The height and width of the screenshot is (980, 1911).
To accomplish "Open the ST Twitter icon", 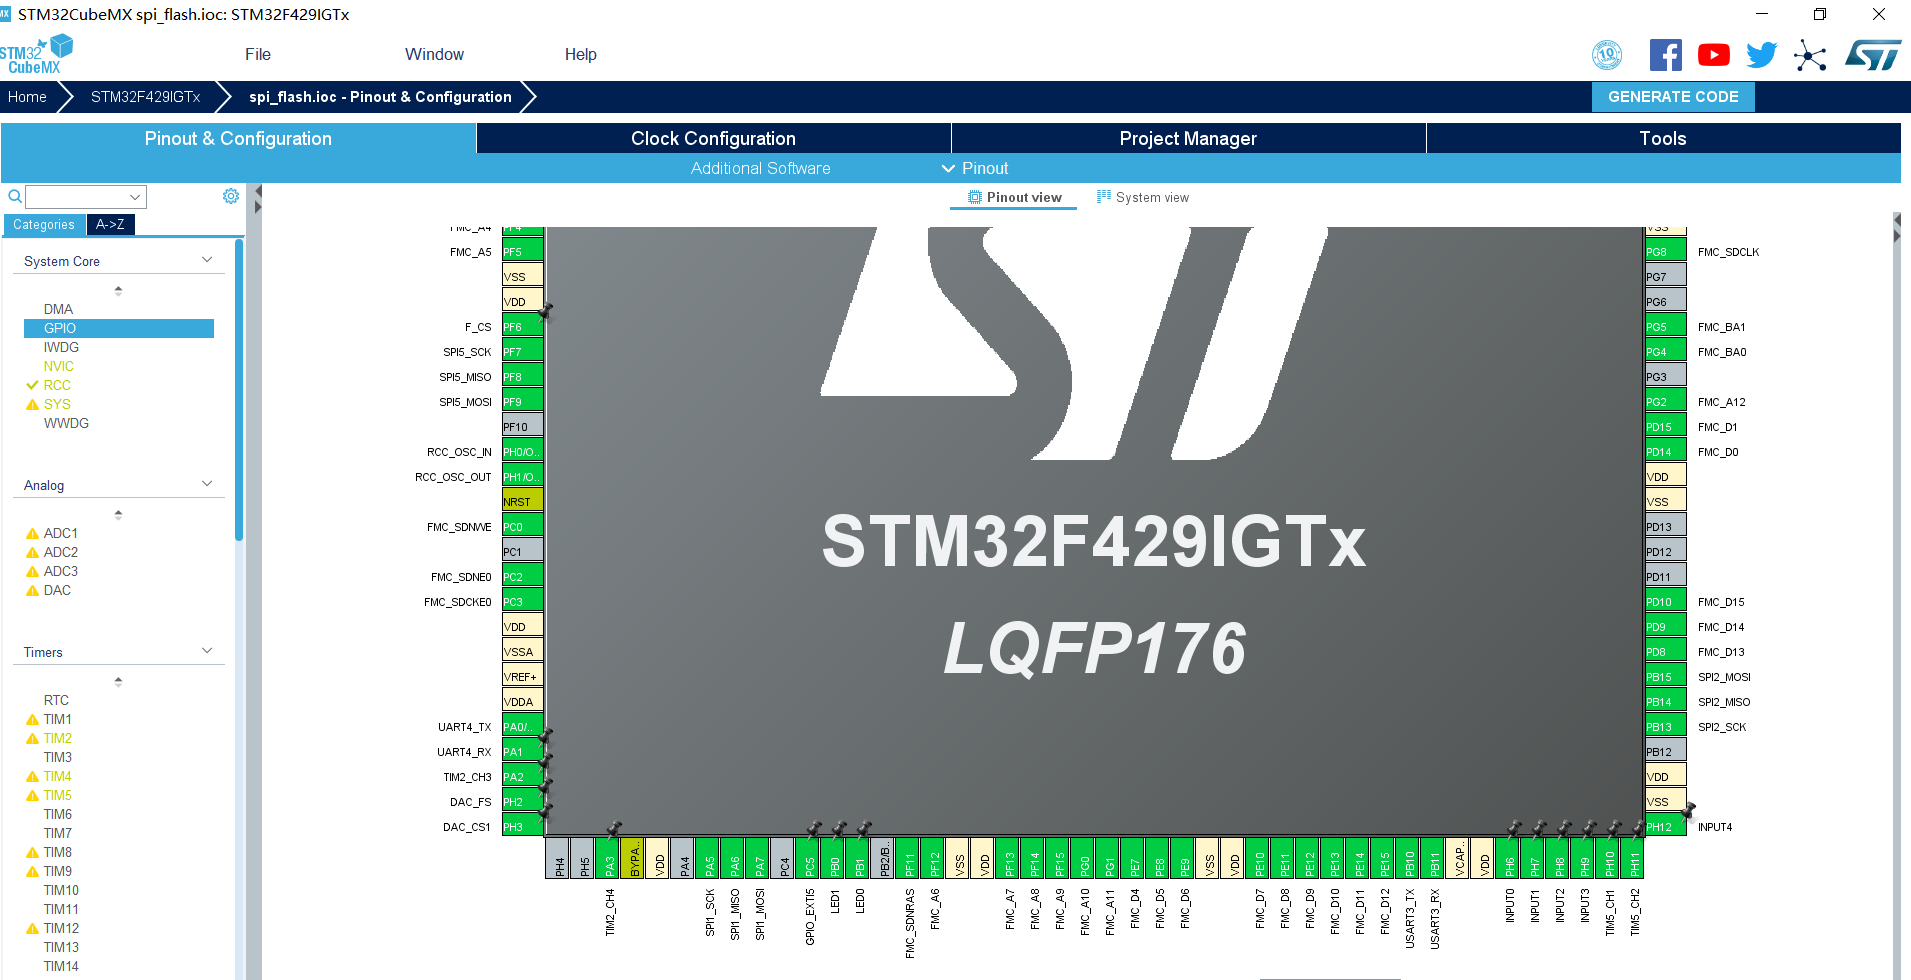I will click(x=1761, y=55).
